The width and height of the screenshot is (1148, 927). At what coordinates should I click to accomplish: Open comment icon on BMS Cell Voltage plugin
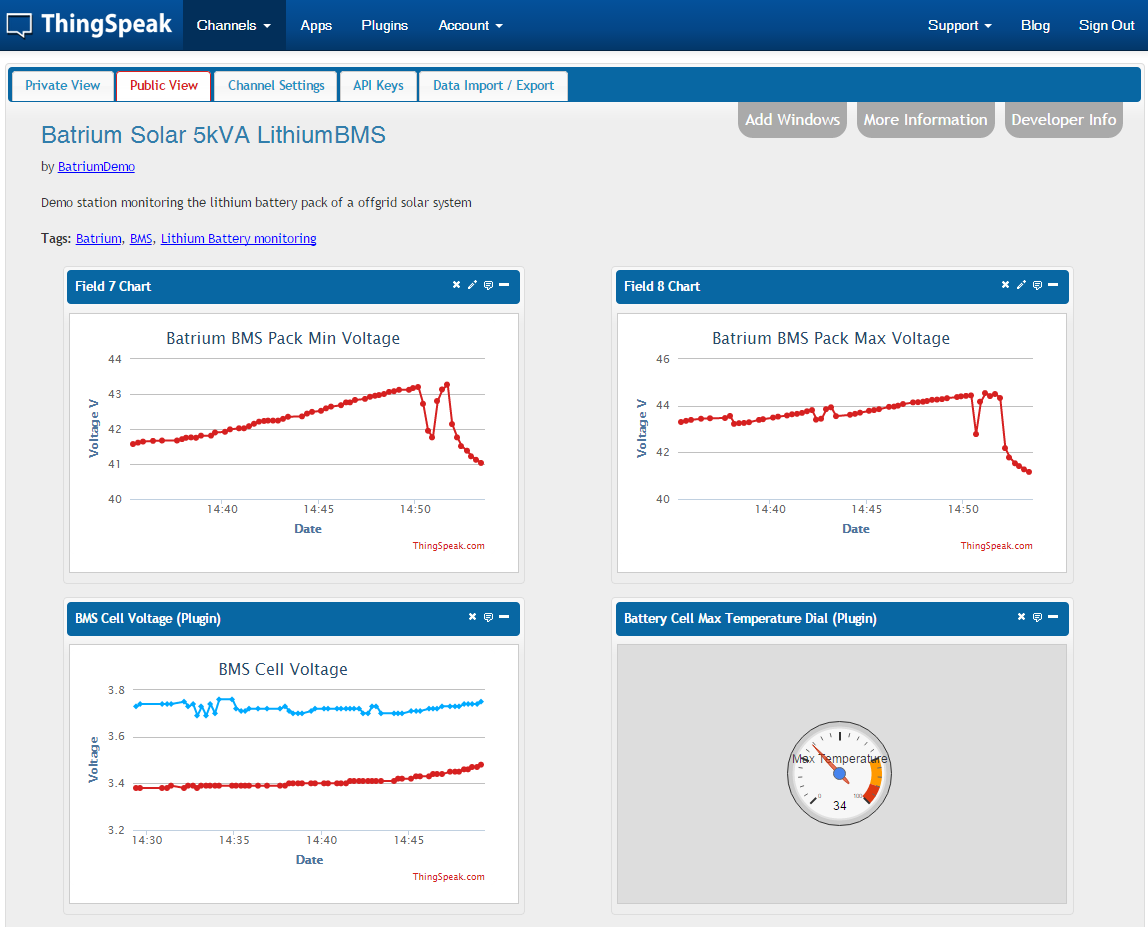488,617
